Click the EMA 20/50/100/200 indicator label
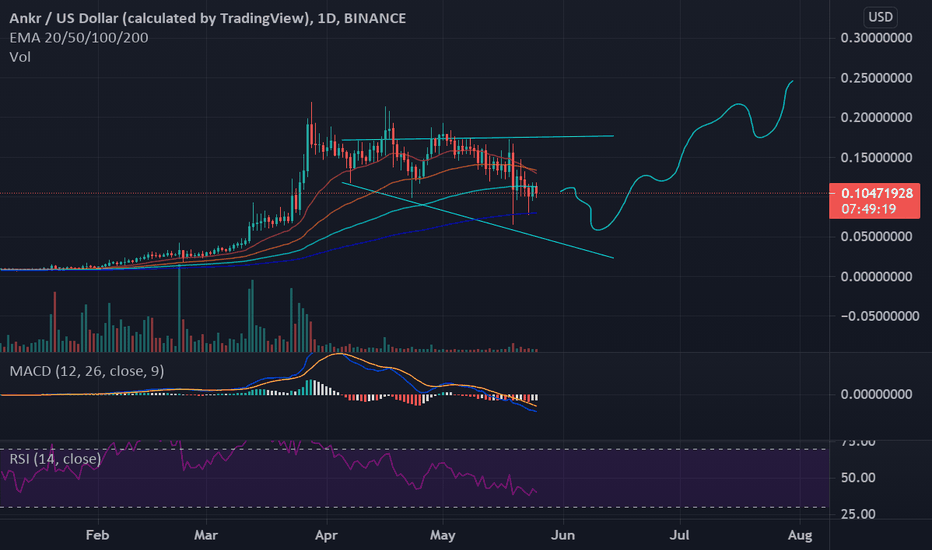Screen dimensions: 932x550 [x=79, y=37]
